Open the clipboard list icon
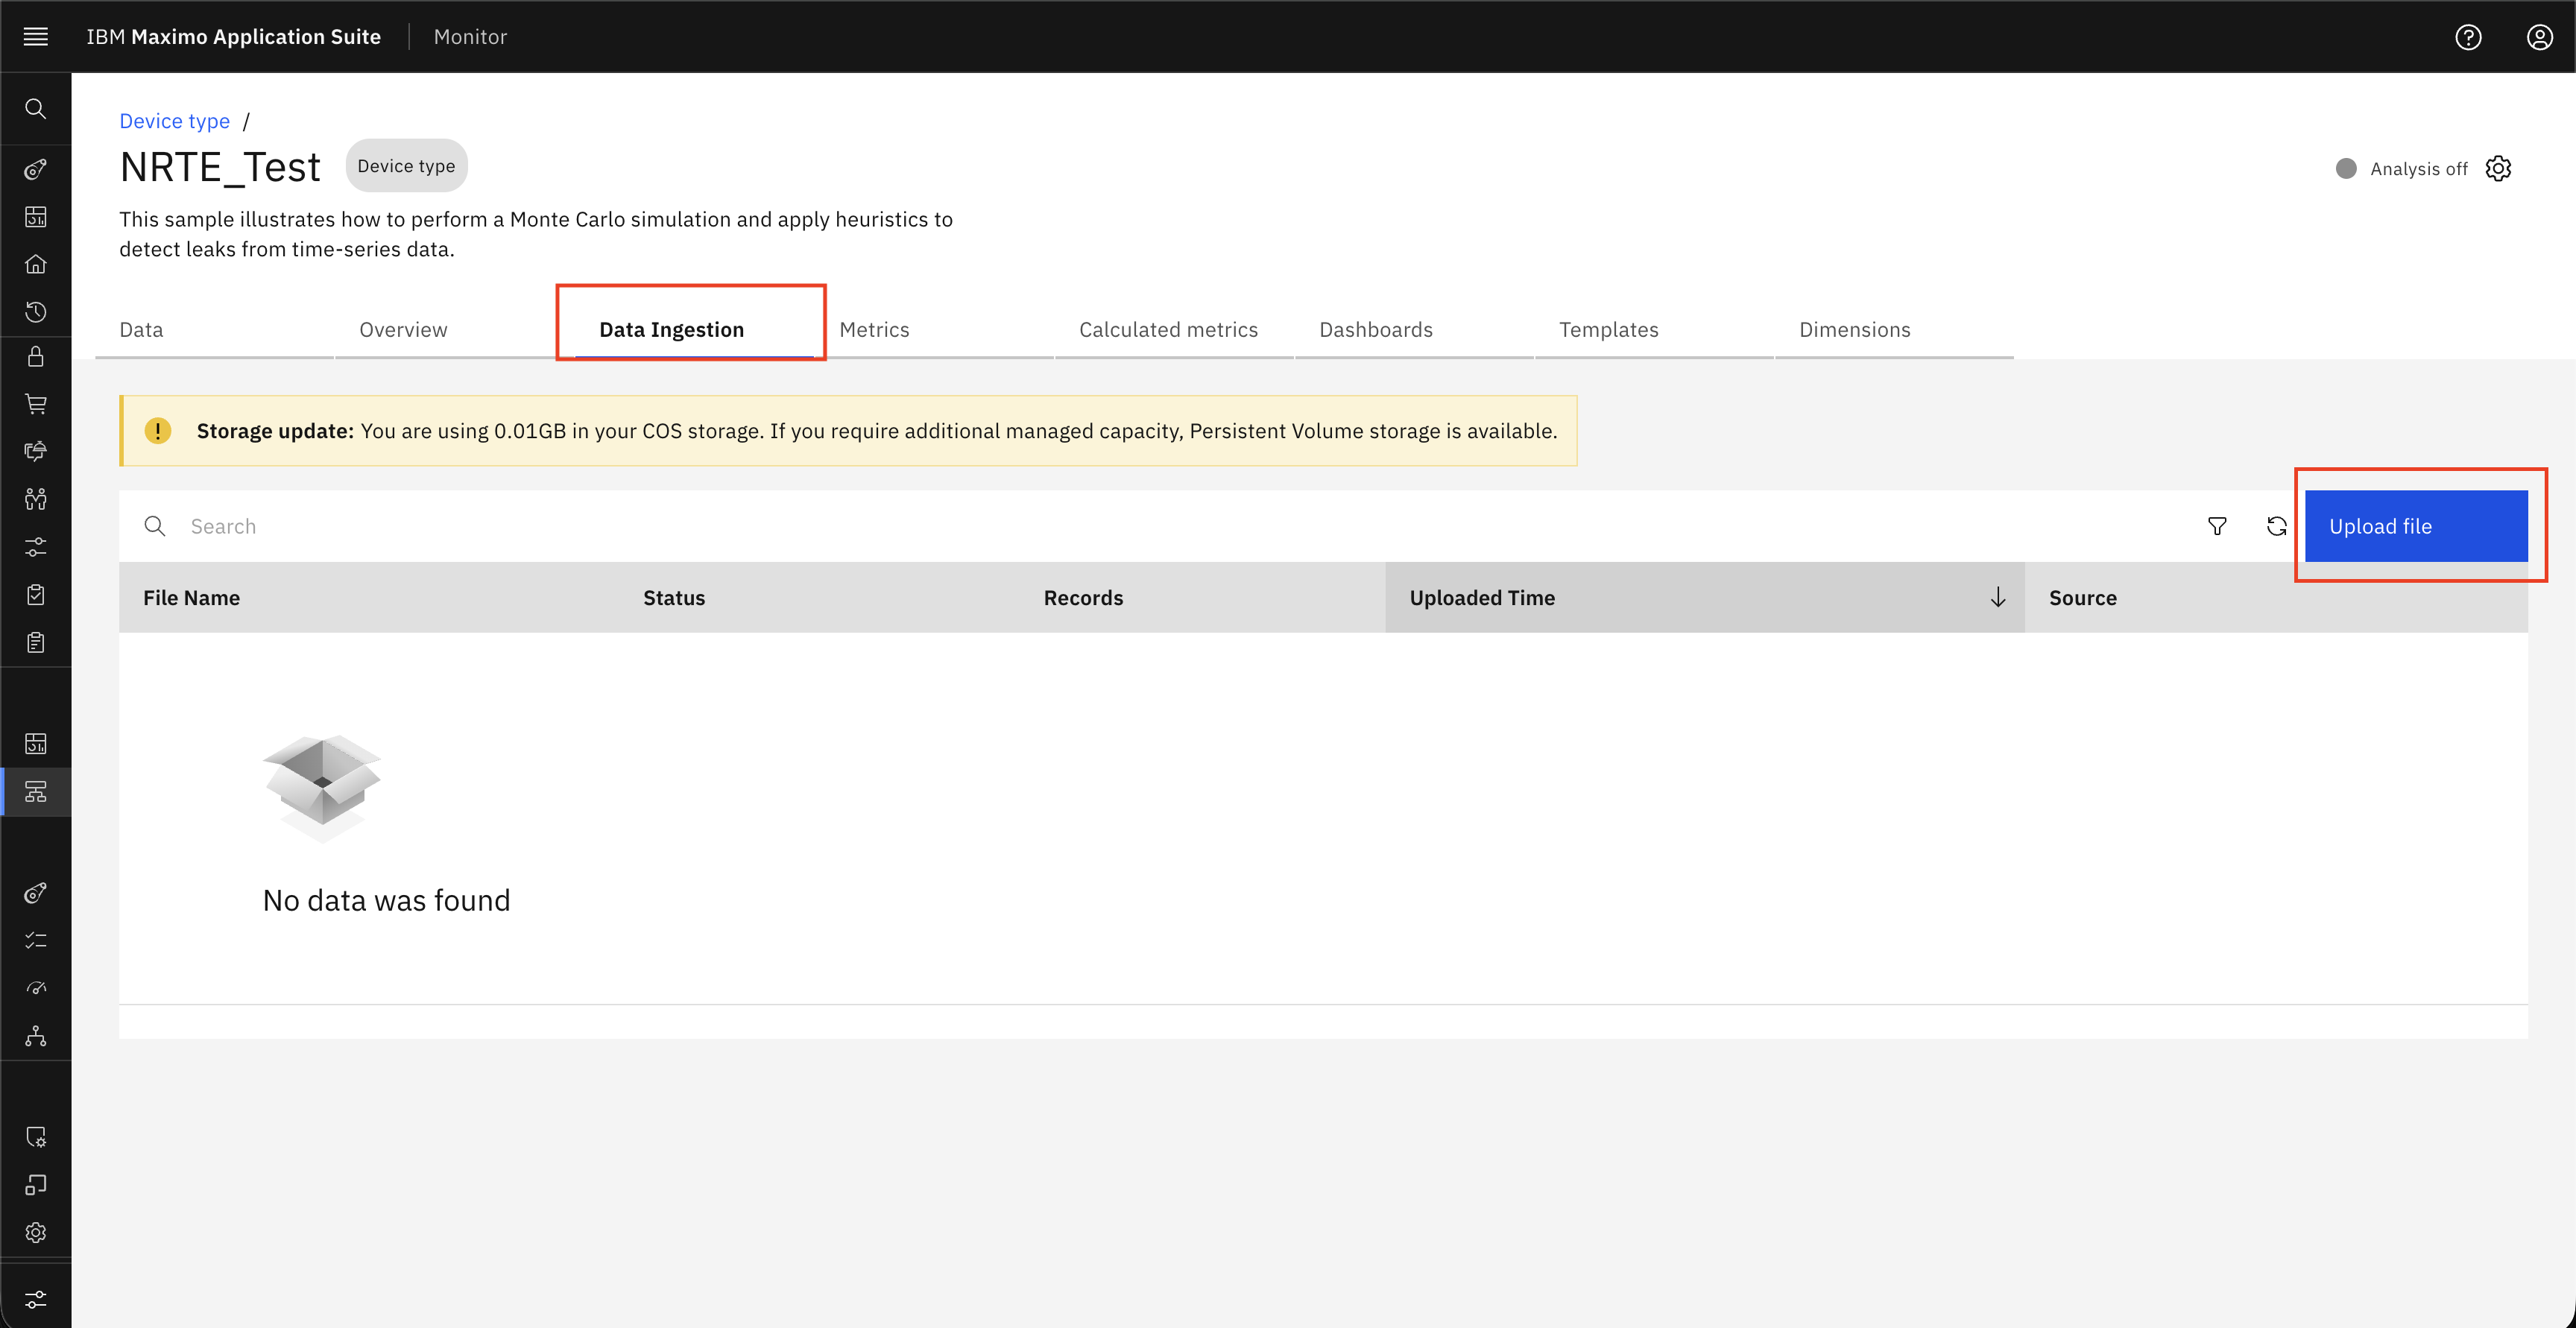Screen dimensions: 2576x1328 [x=36, y=642]
